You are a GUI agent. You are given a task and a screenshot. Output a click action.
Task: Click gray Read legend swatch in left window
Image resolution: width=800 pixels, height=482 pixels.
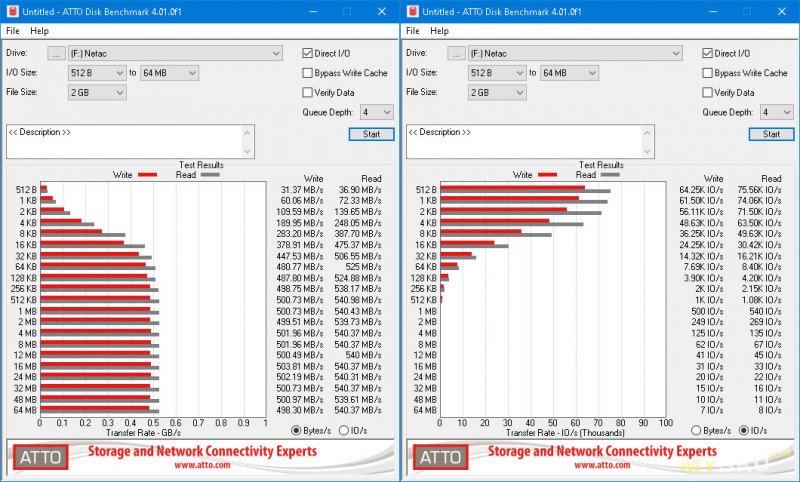210,175
